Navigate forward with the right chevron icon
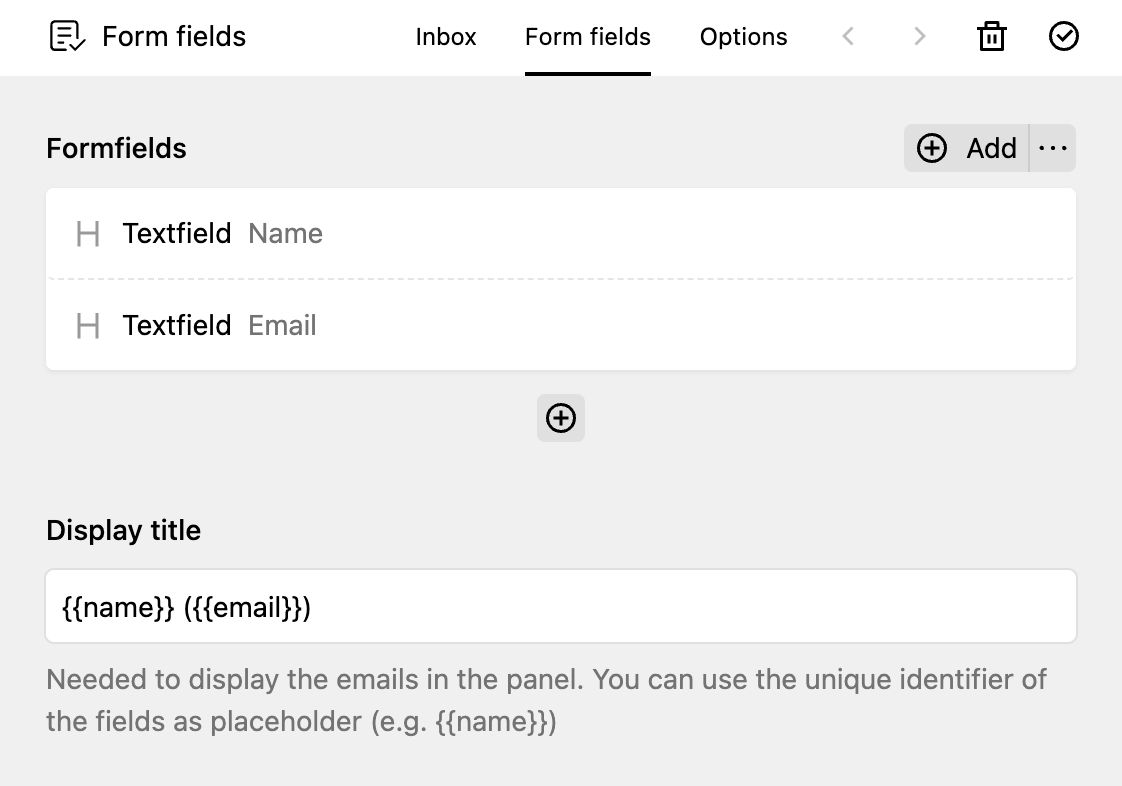1122x786 pixels. click(x=919, y=36)
